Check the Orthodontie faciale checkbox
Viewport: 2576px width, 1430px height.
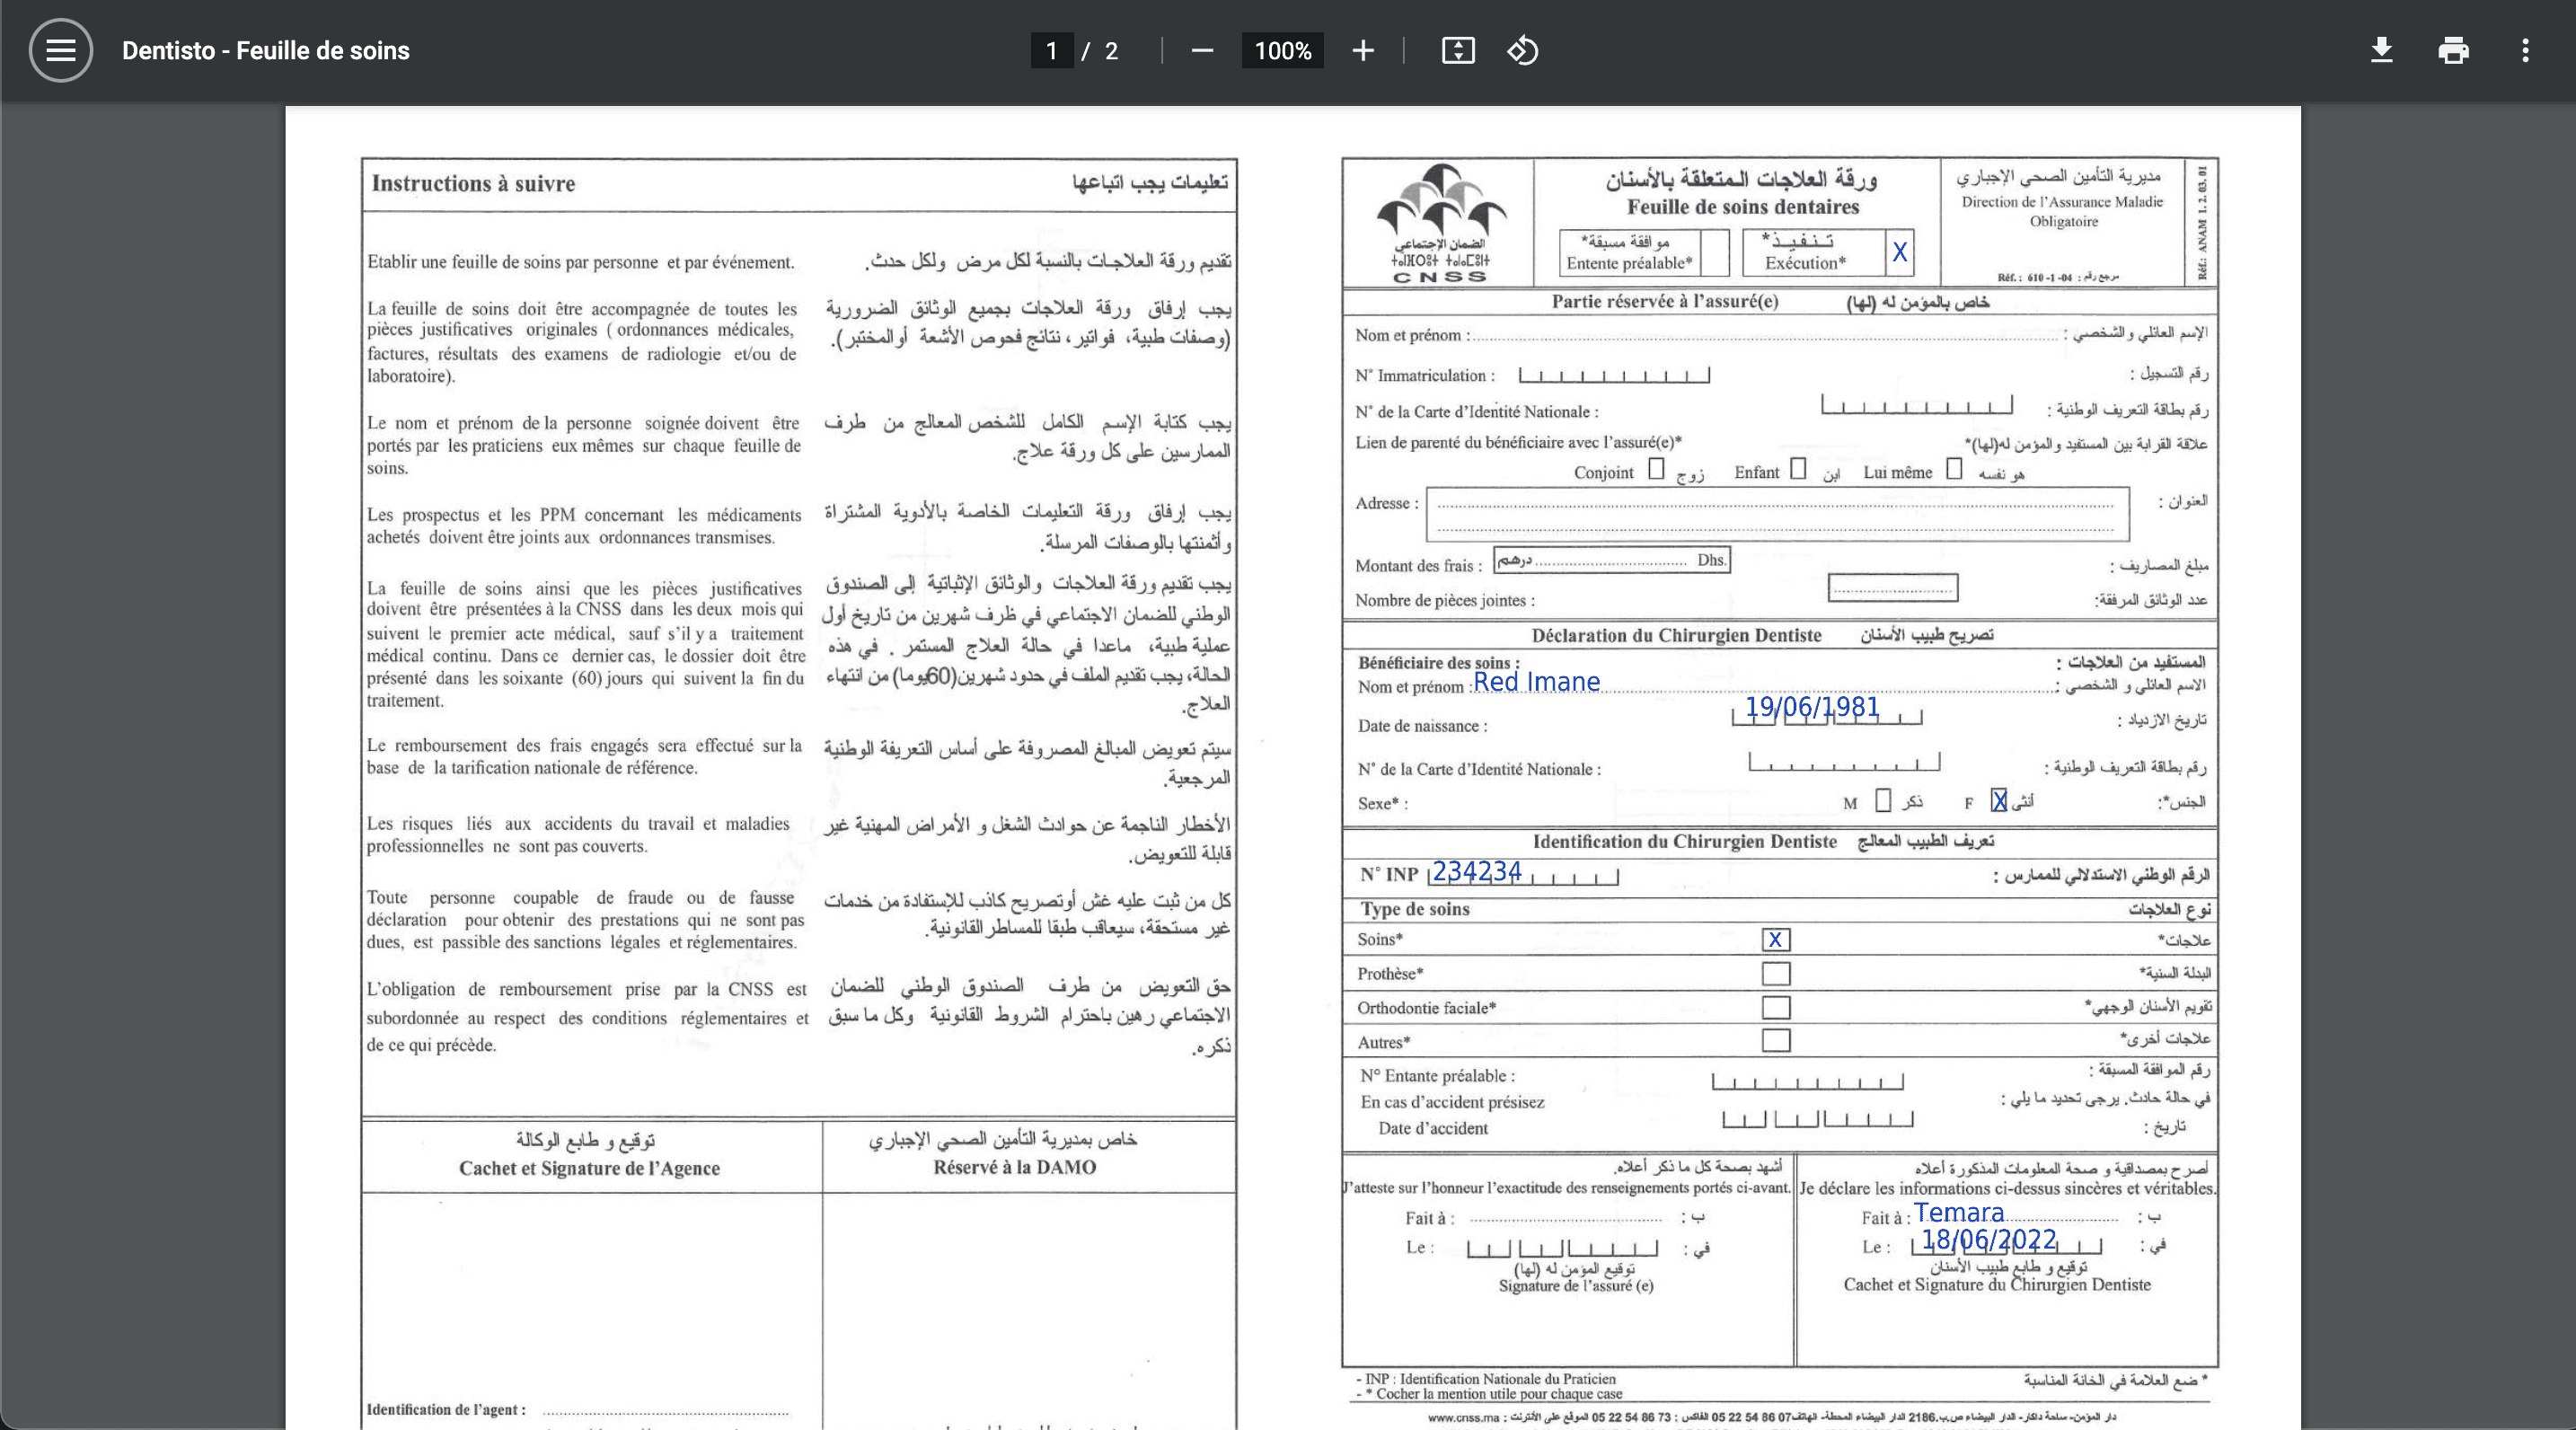coord(1776,1008)
